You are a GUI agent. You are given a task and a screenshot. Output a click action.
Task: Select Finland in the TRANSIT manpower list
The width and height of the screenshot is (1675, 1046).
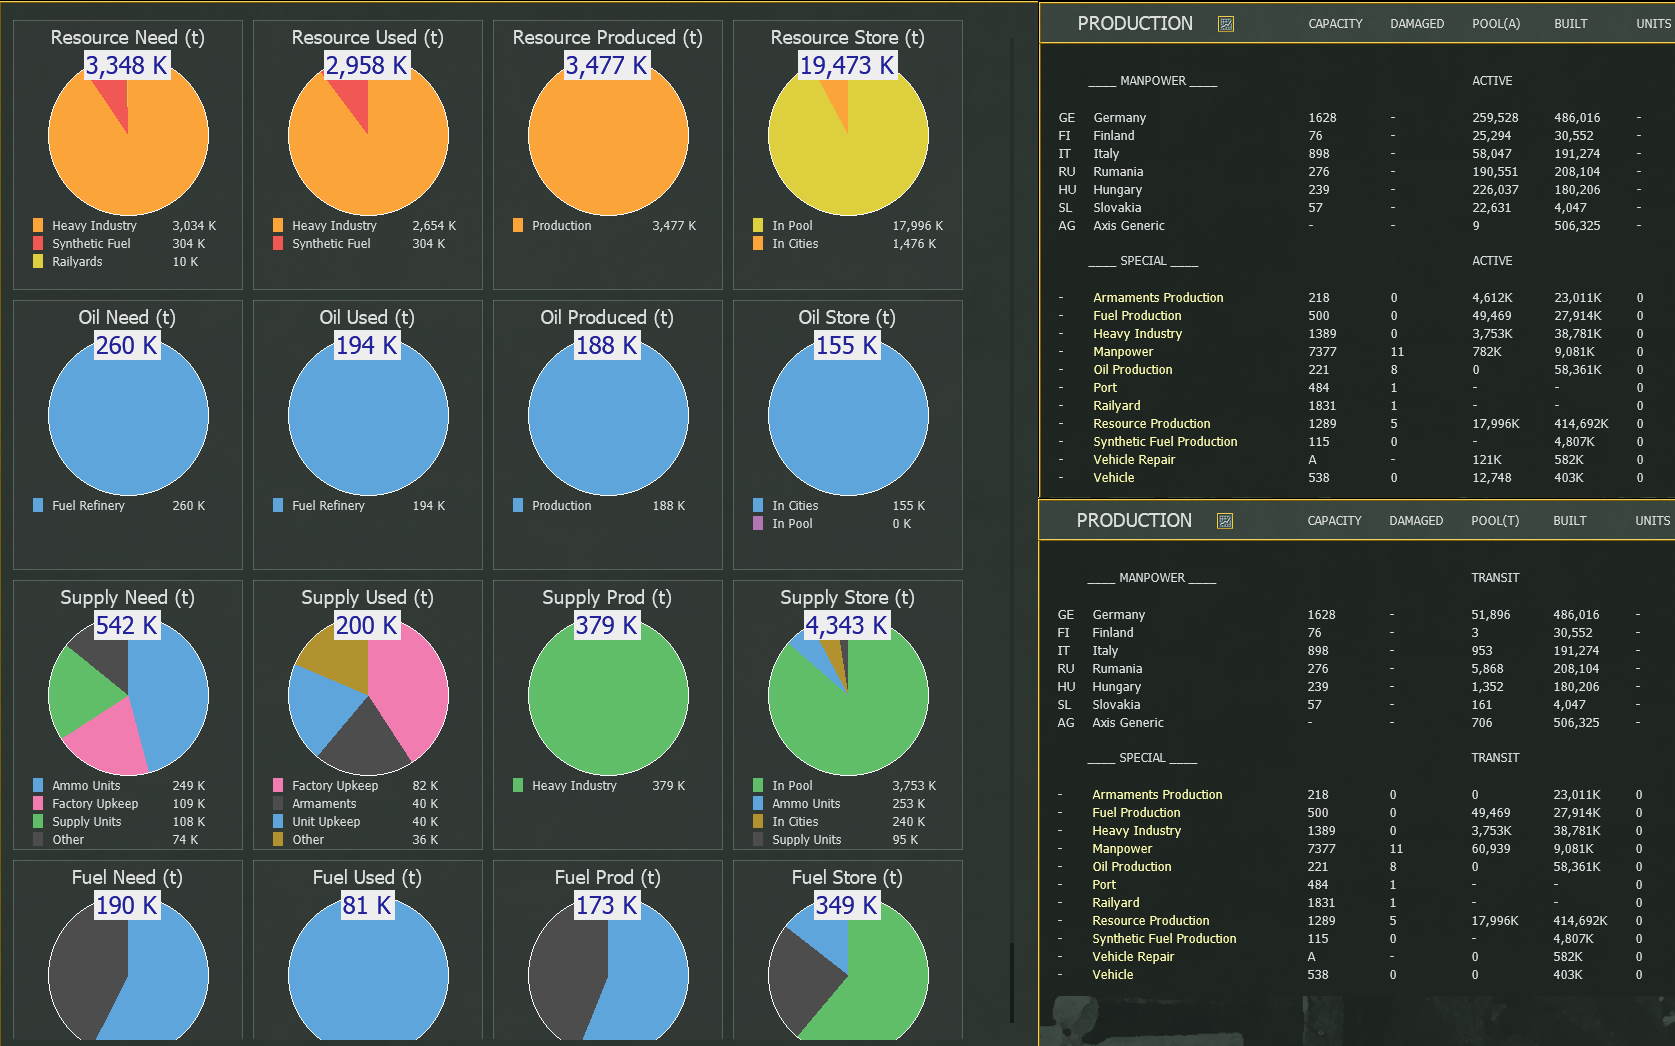coord(1113,633)
